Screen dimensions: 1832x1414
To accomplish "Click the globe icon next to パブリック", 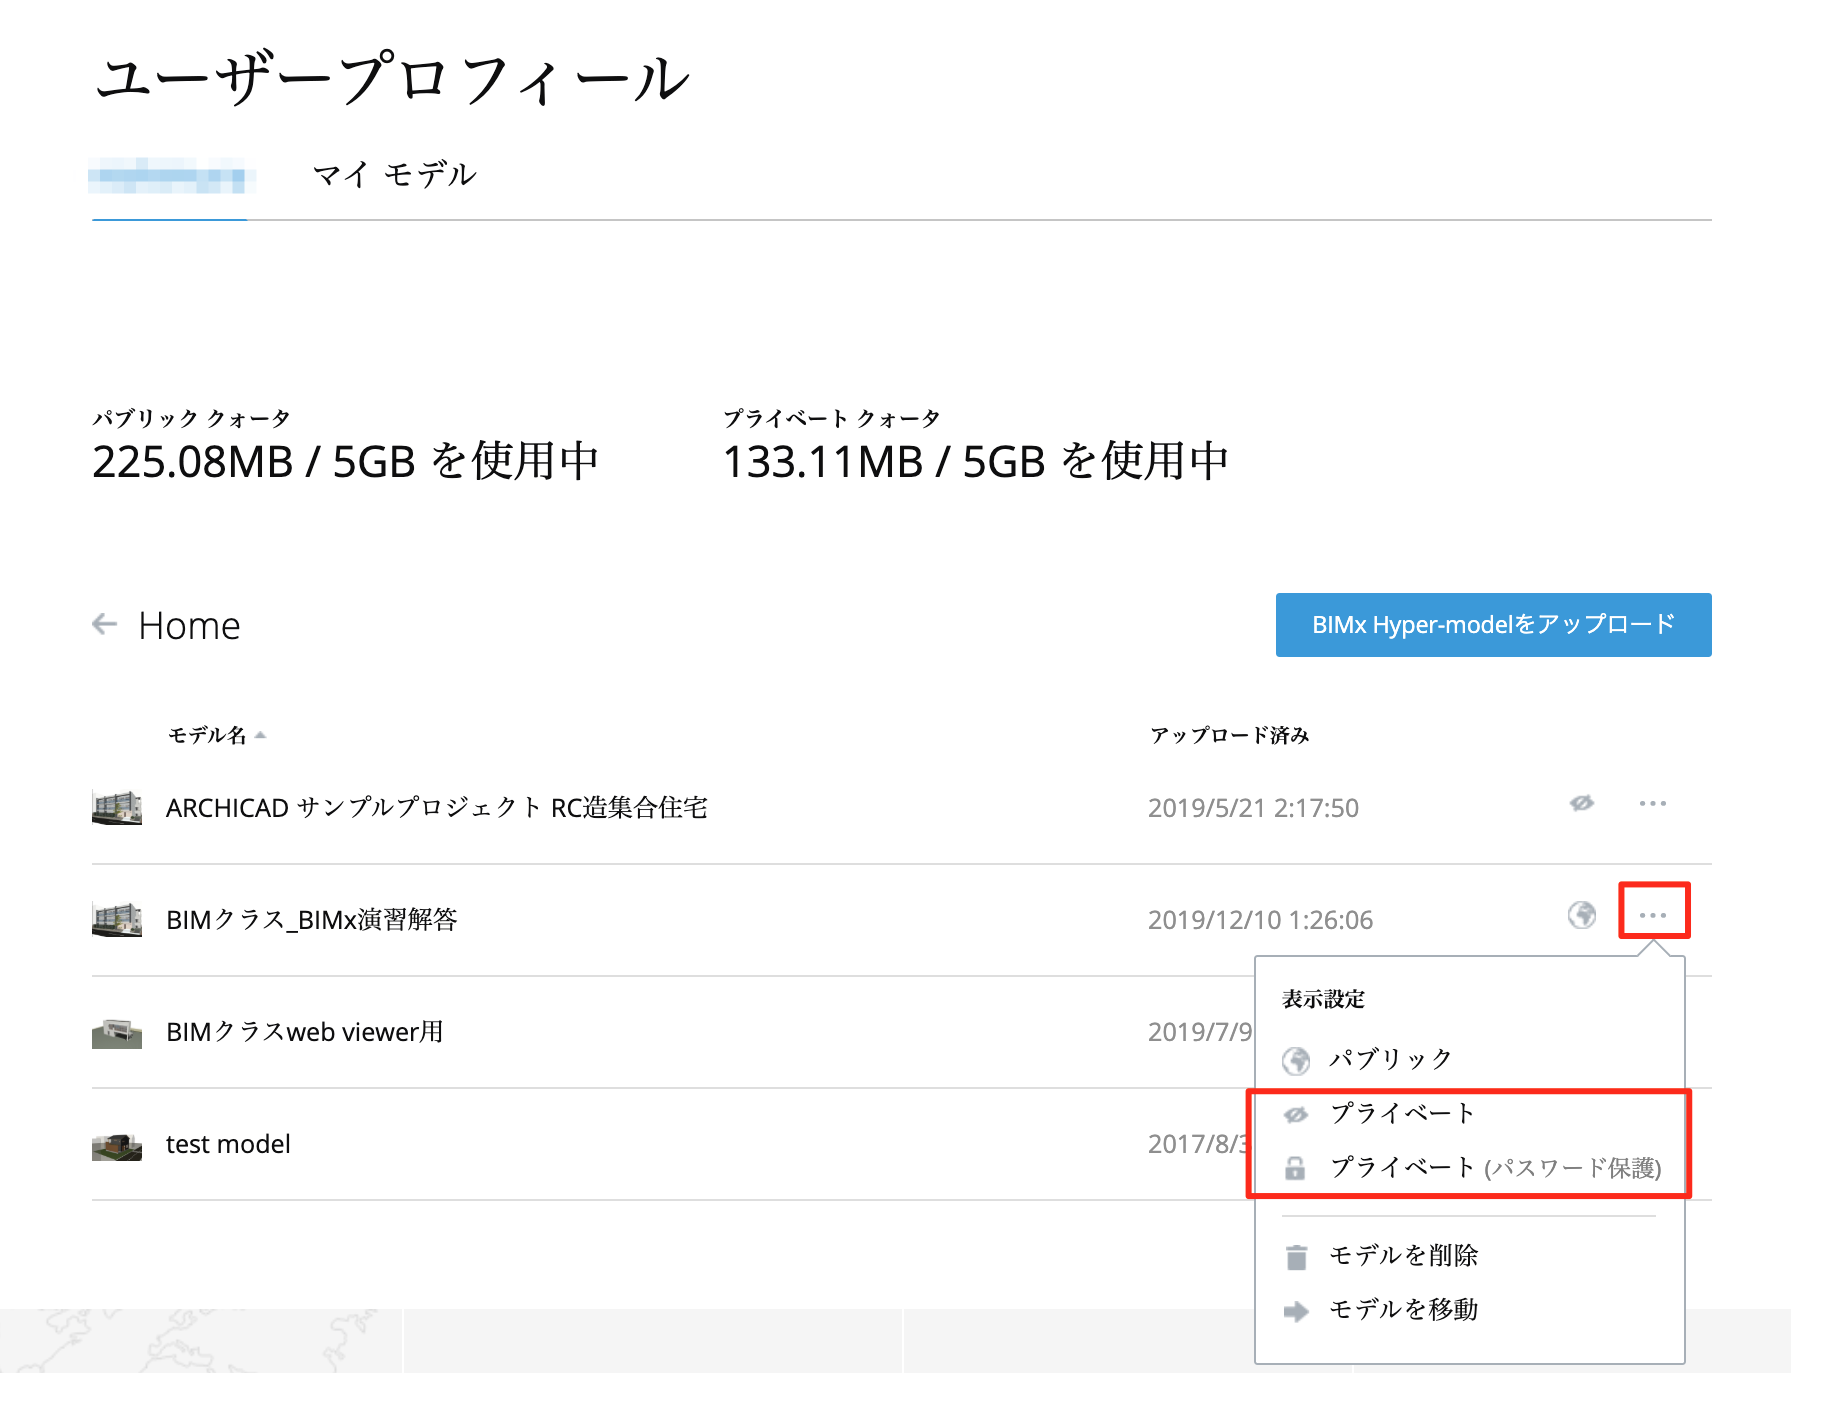I will (1296, 1060).
